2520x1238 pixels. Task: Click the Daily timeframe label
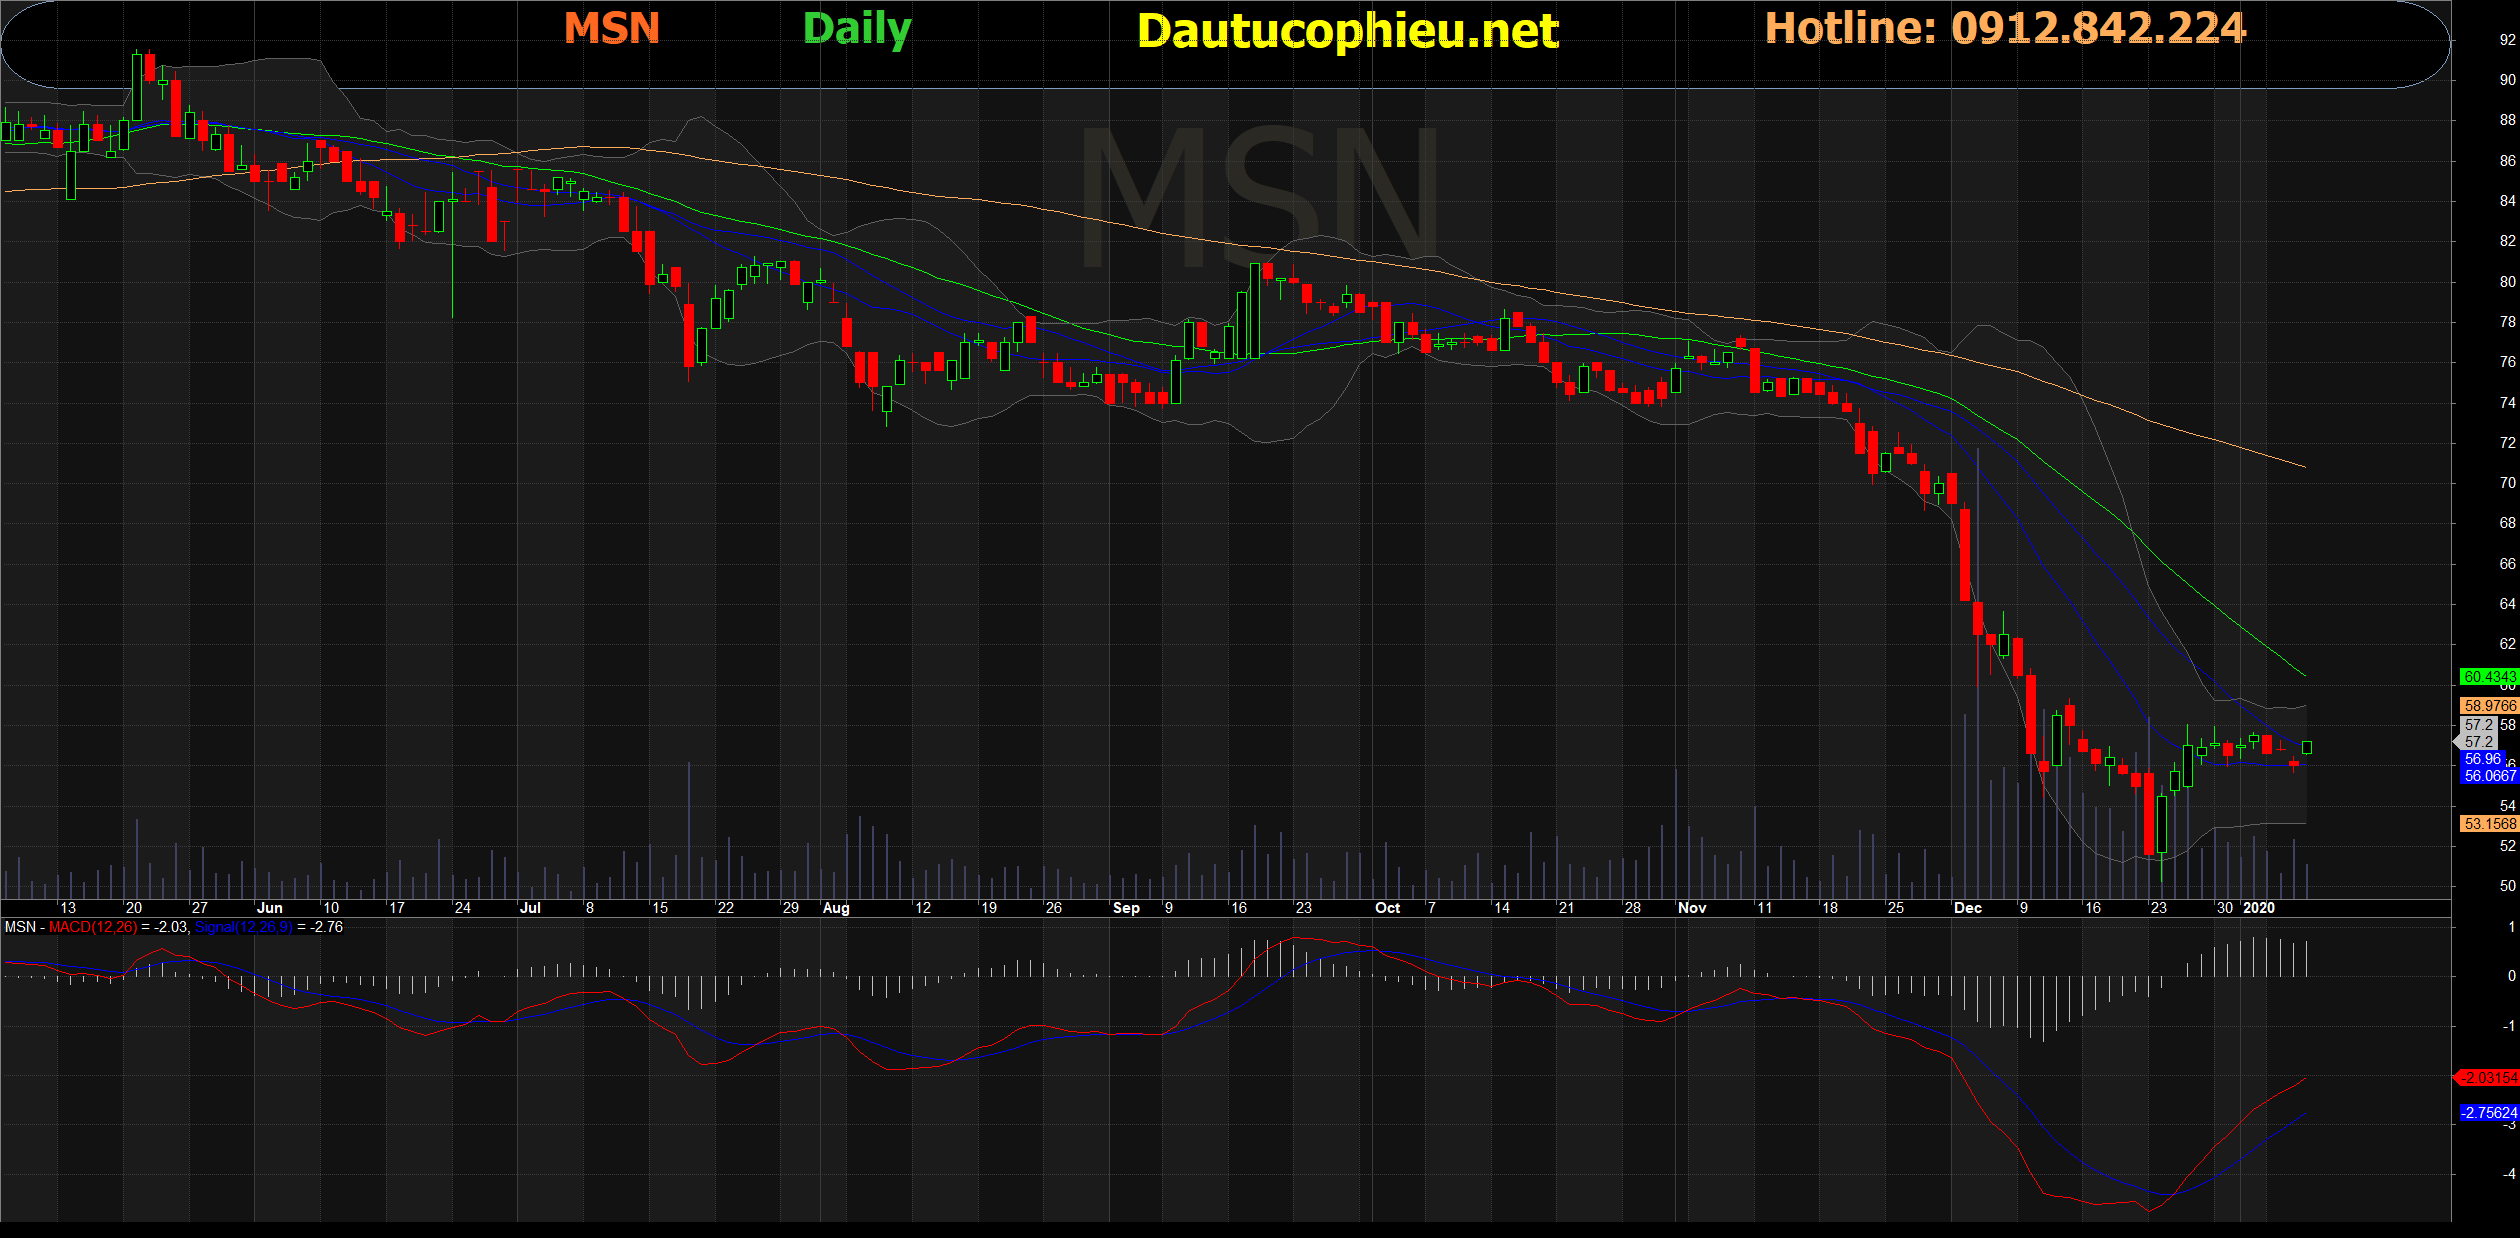coord(857,28)
